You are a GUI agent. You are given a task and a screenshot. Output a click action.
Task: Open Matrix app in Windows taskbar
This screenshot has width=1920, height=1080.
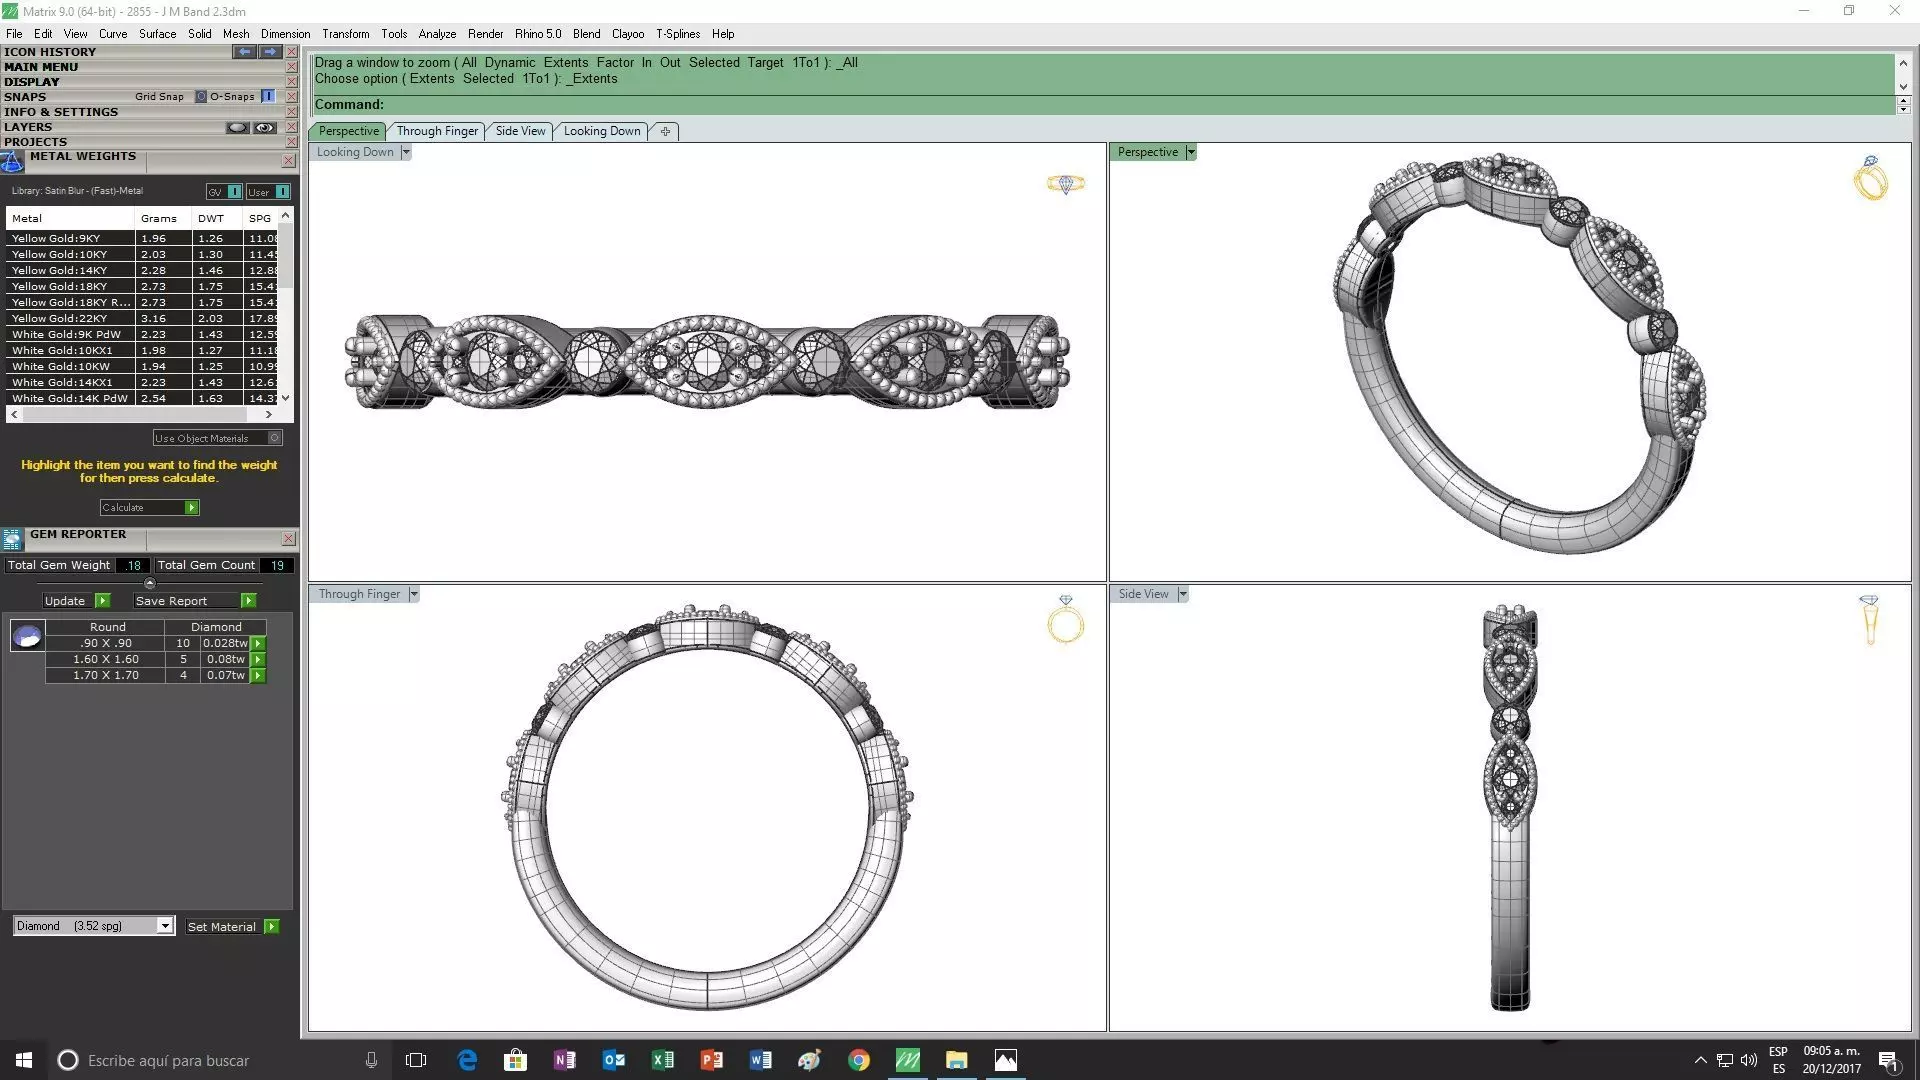[x=907, y=1060]
